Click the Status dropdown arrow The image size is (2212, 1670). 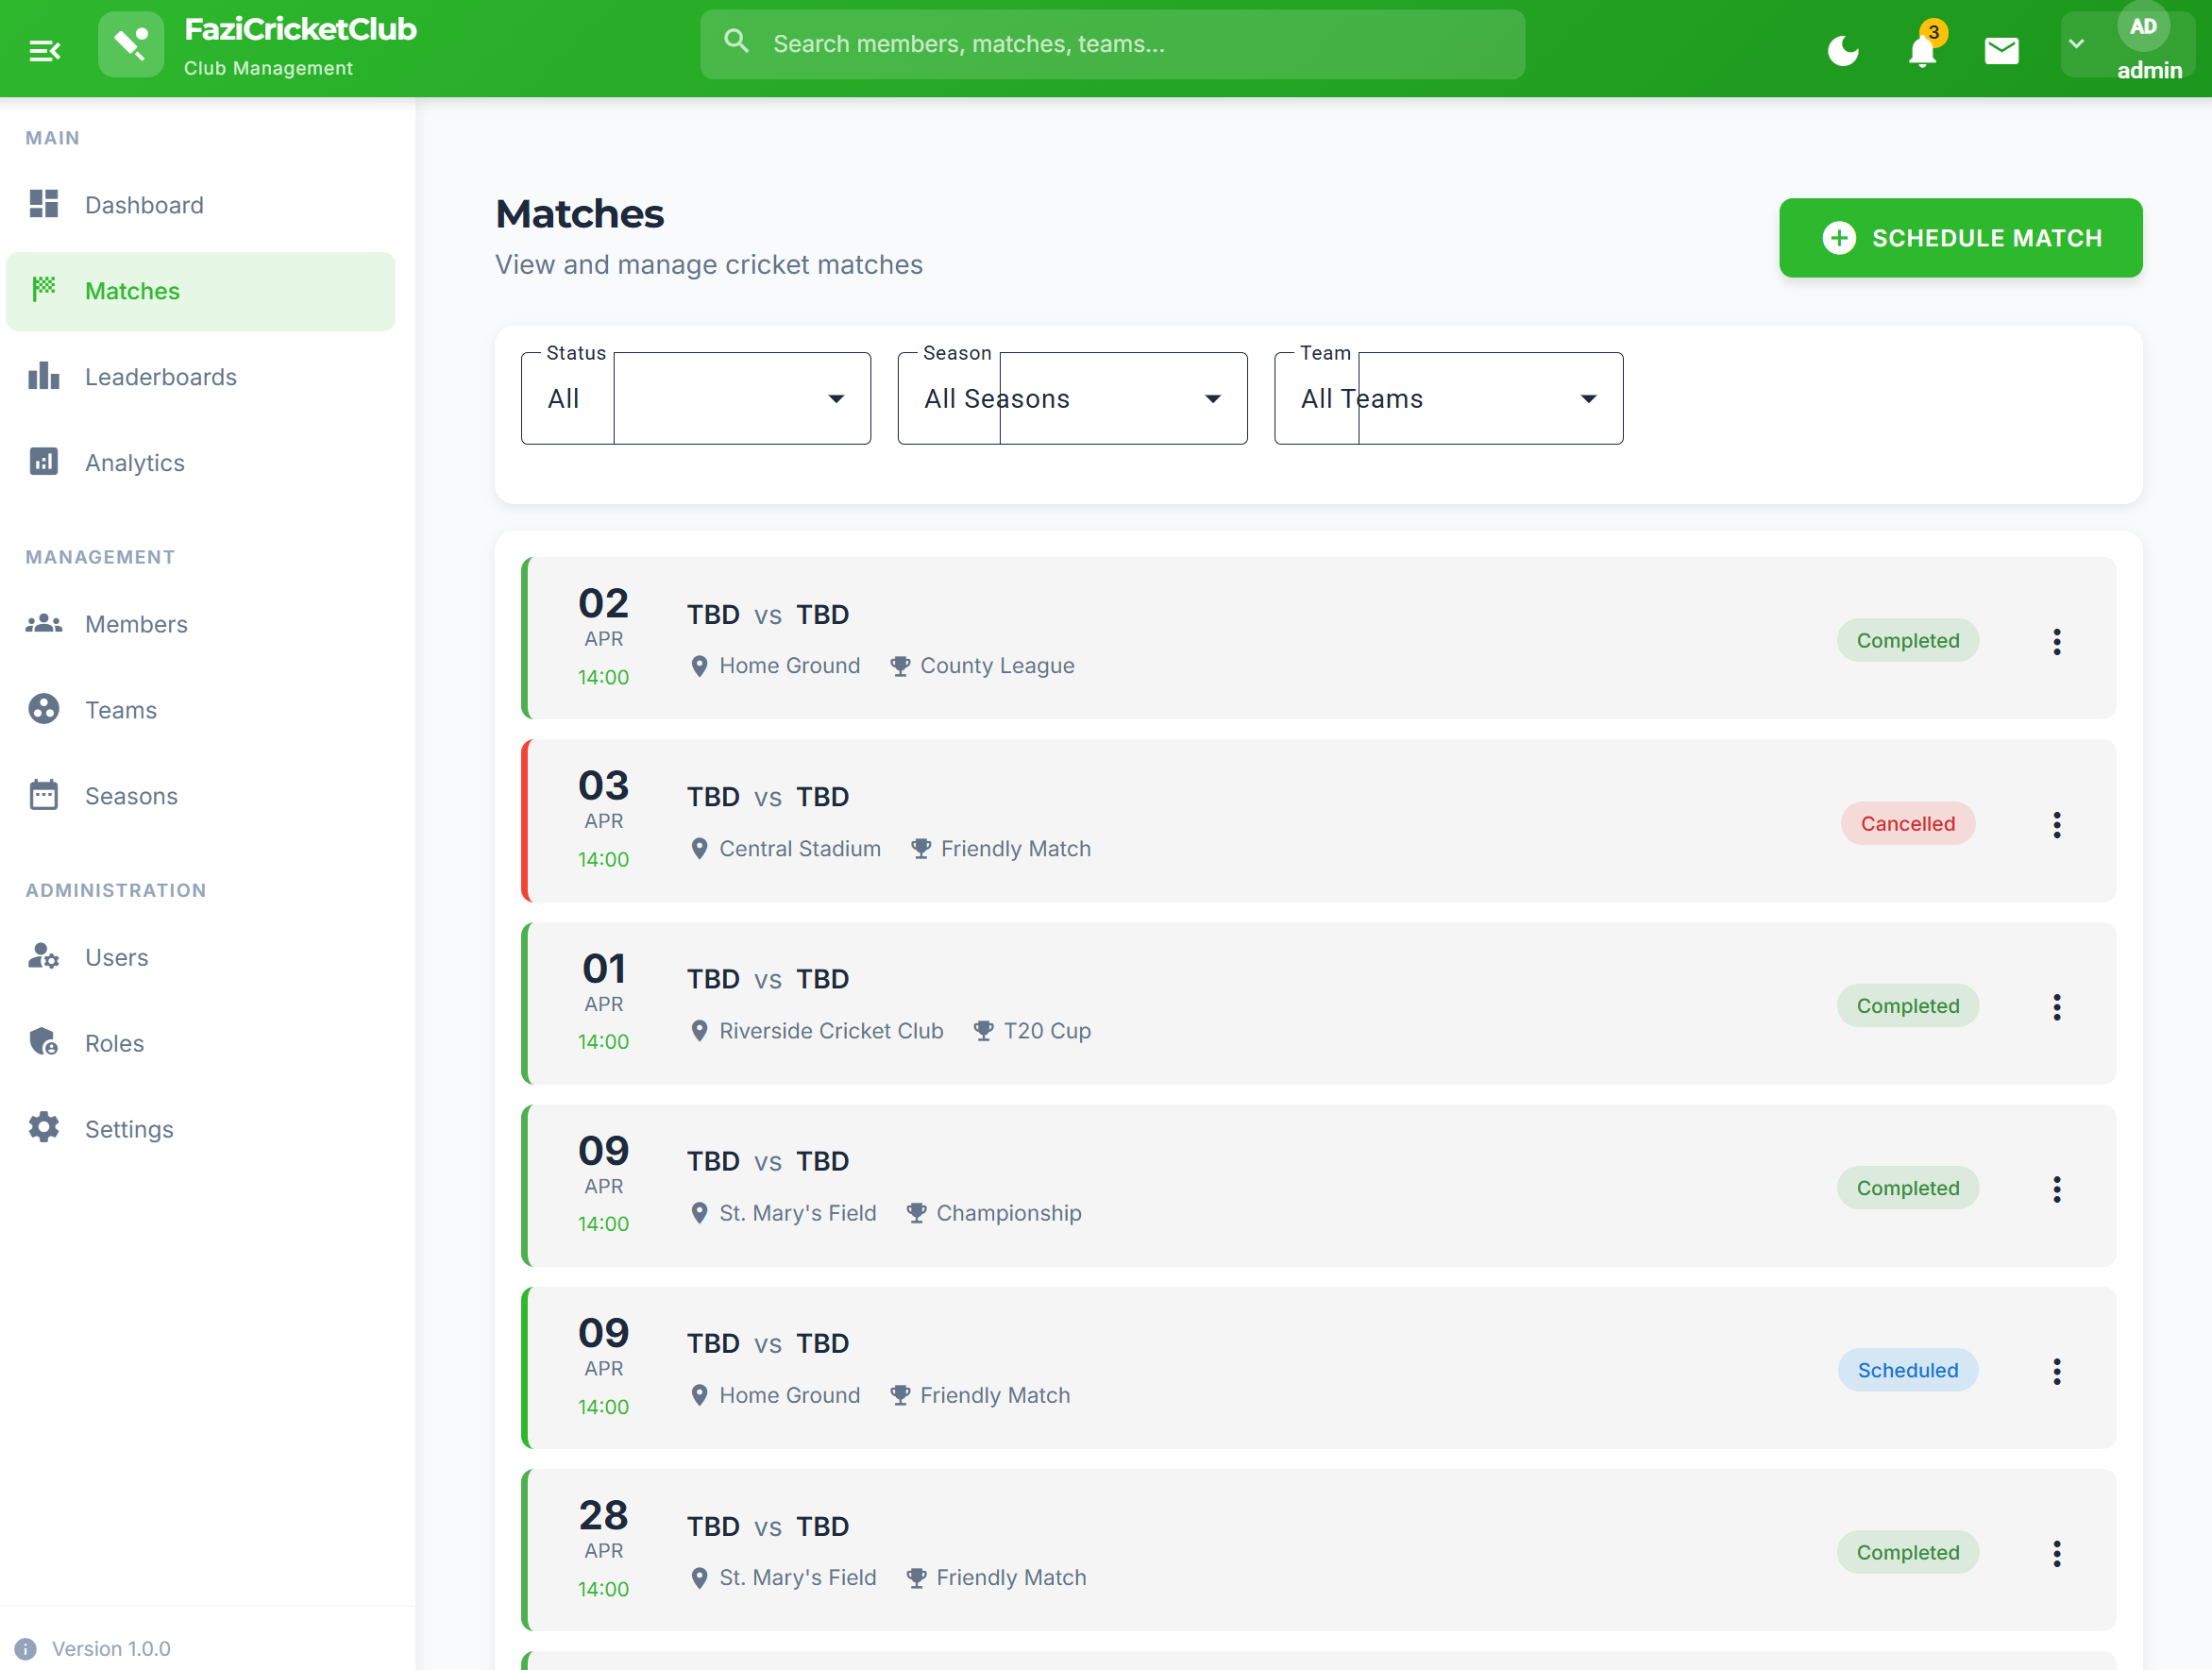tap(836, 399)
